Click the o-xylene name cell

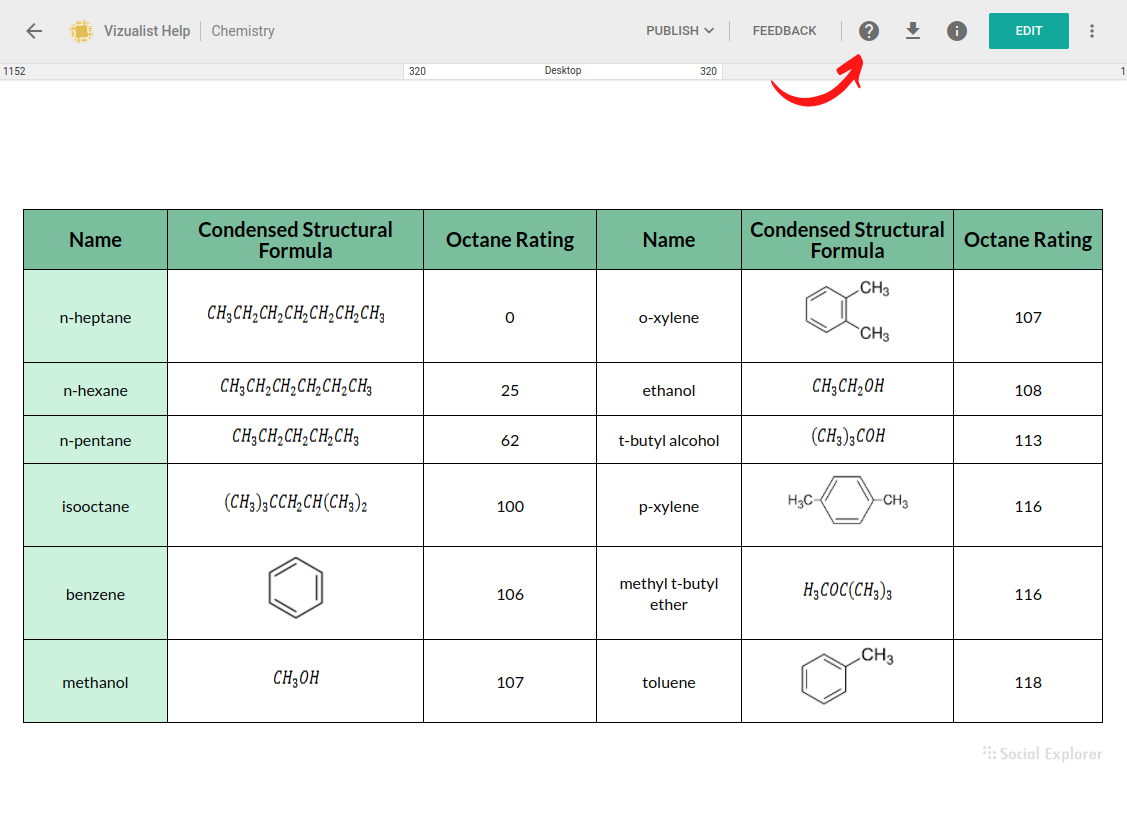click(x=668, y=316)
